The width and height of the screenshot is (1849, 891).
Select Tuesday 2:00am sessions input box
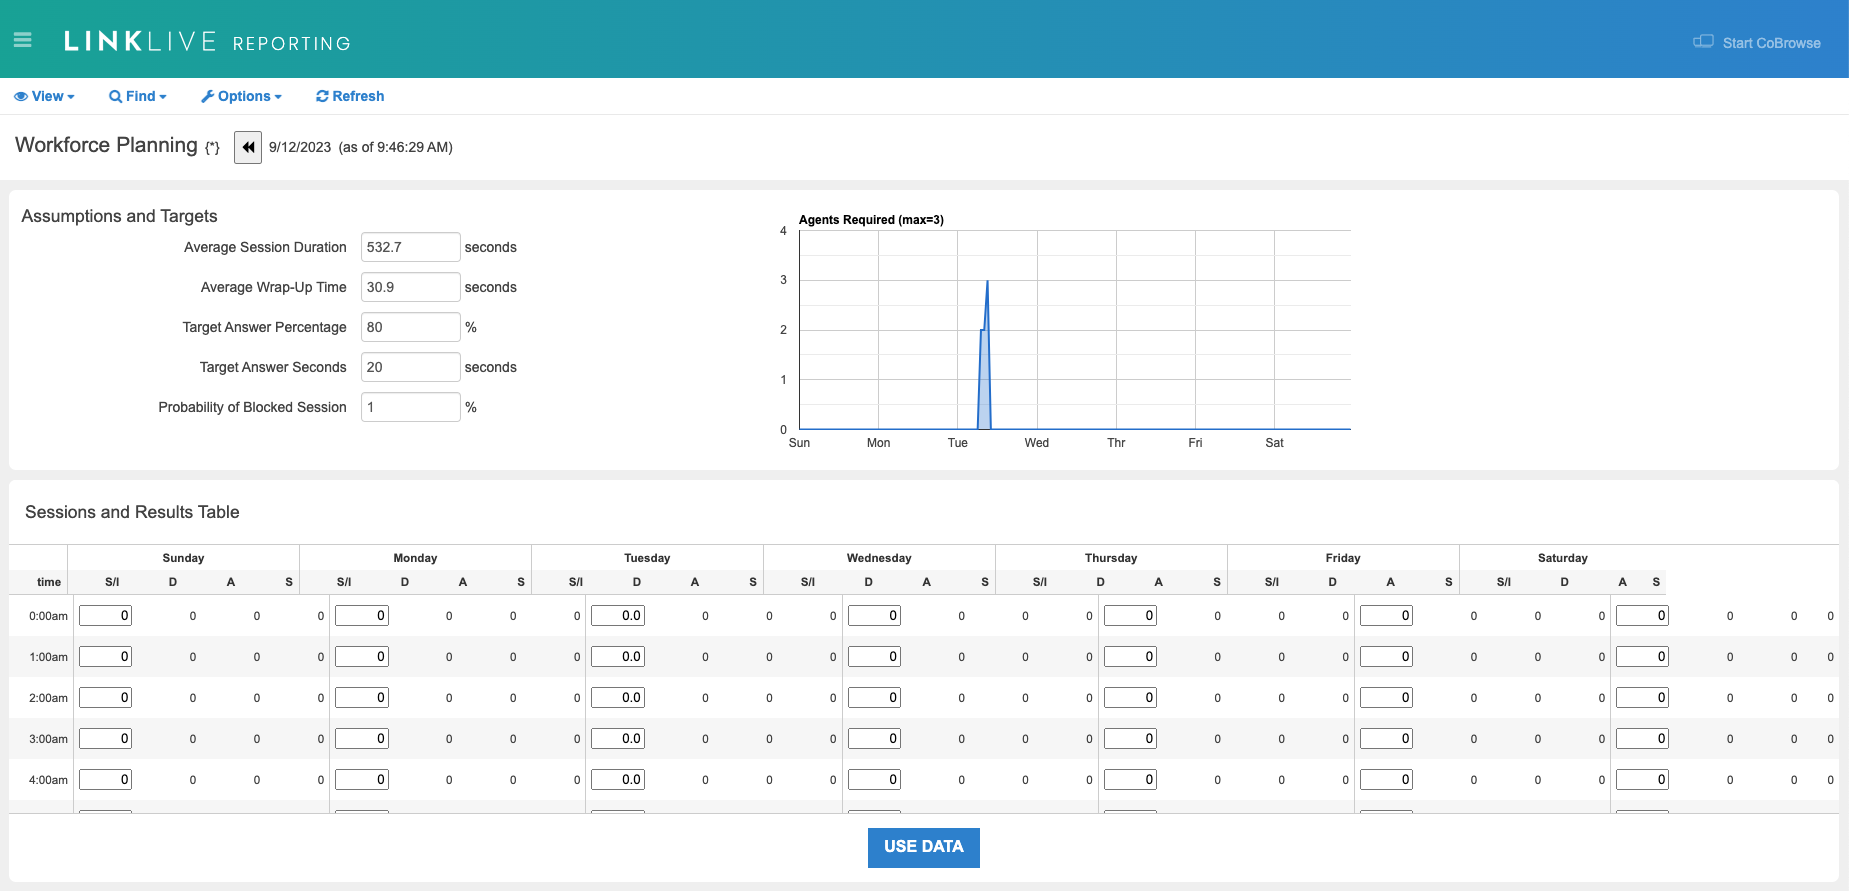click(618, 698)
